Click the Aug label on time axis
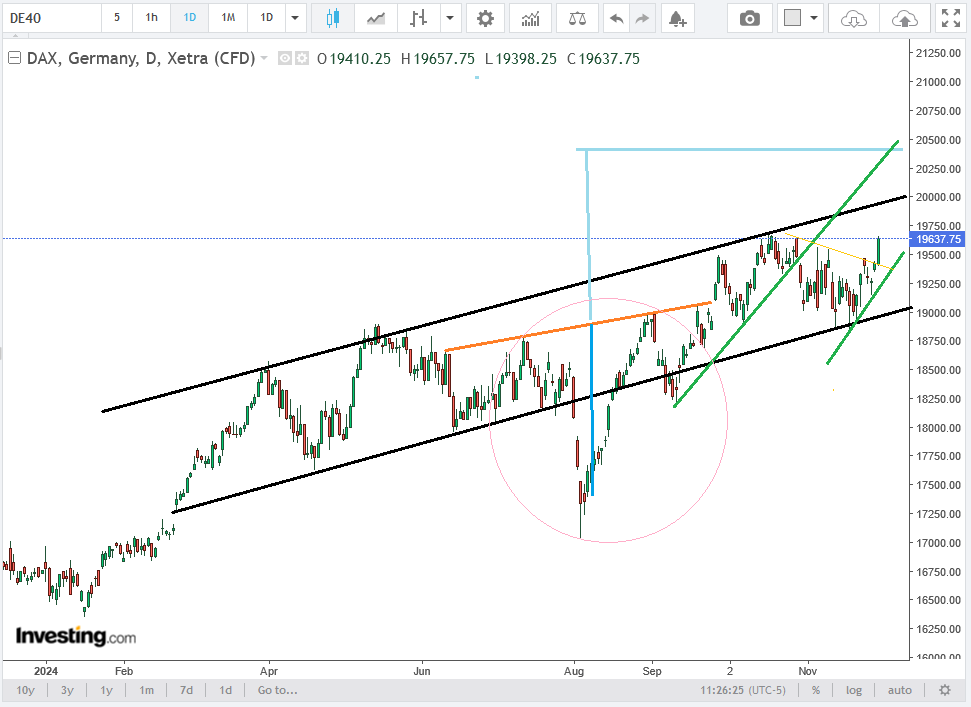This screenshot has width=971, height=707. pyautogui.click(x=574, y=671)
